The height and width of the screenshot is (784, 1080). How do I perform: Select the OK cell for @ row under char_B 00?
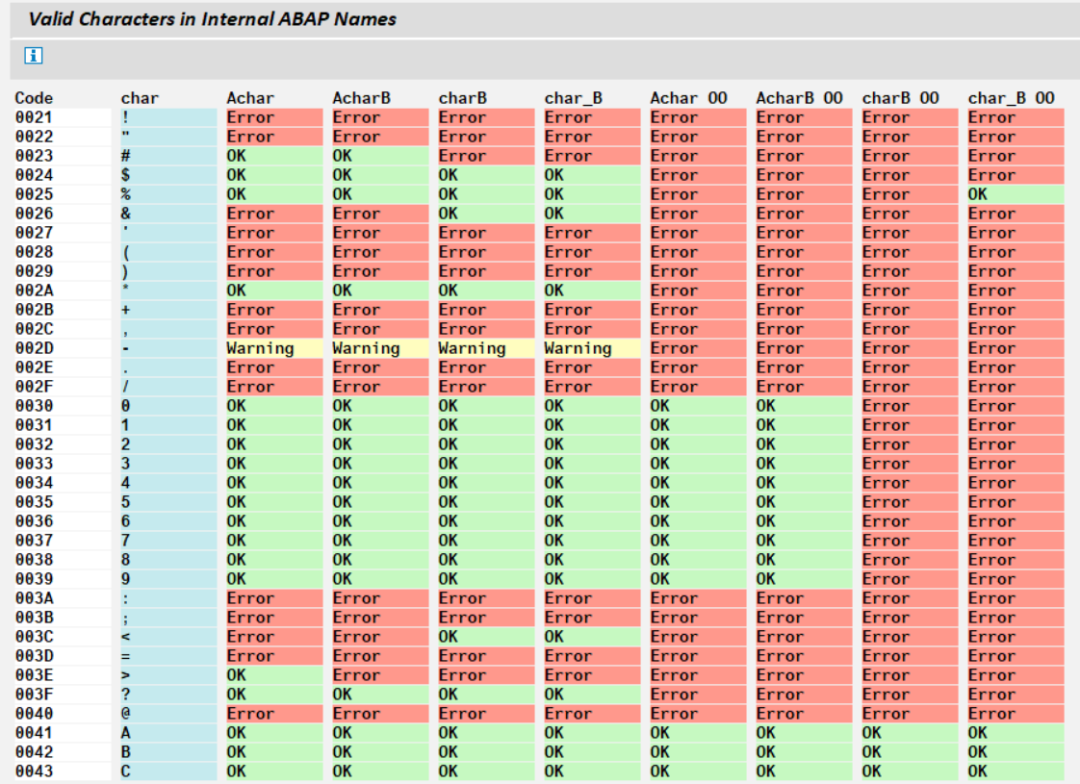[1015, 713]
